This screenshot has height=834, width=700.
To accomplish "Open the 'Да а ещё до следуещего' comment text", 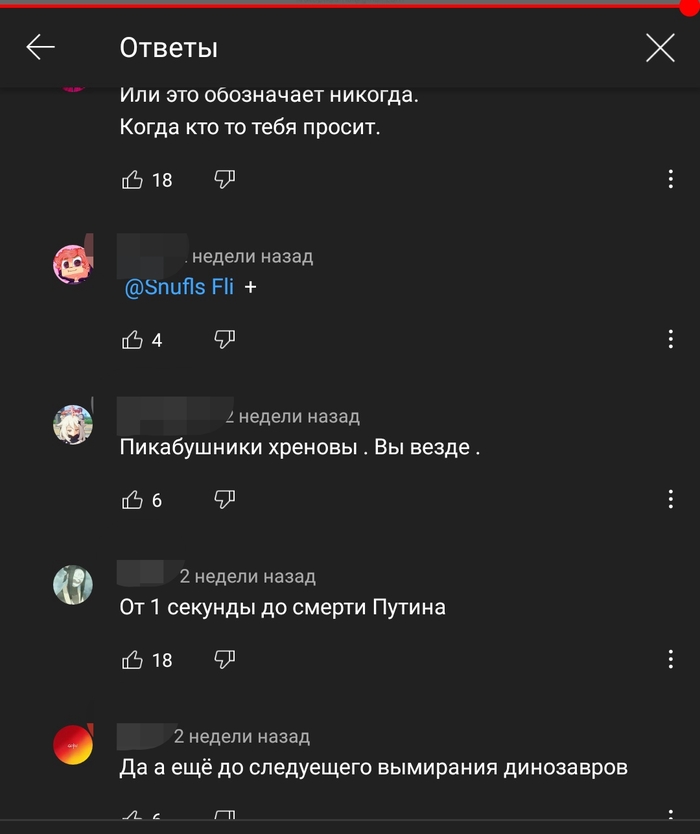I will point(373,768).
